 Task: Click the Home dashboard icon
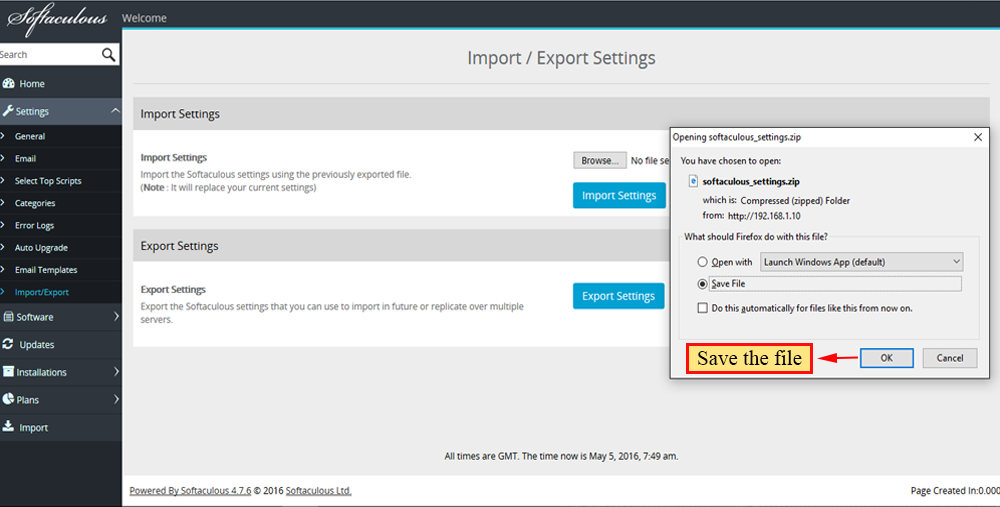tap(8, 84)
